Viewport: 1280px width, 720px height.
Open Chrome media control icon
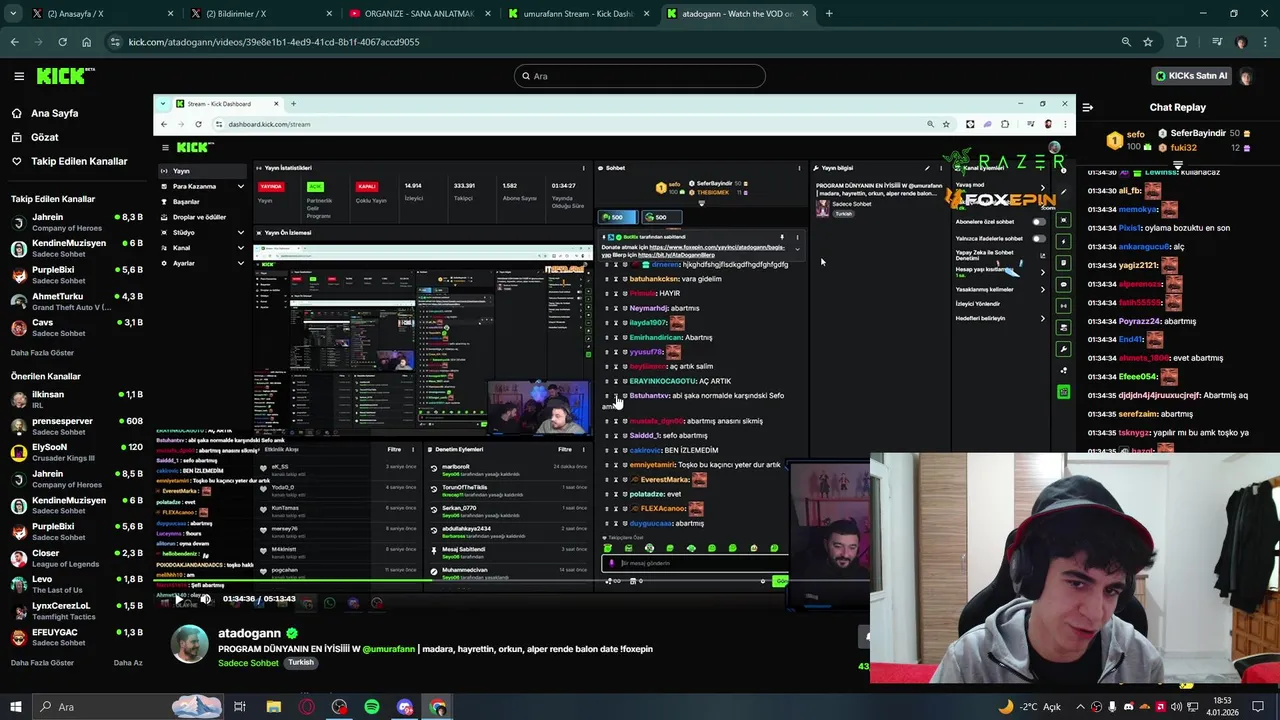point(1217,42)
